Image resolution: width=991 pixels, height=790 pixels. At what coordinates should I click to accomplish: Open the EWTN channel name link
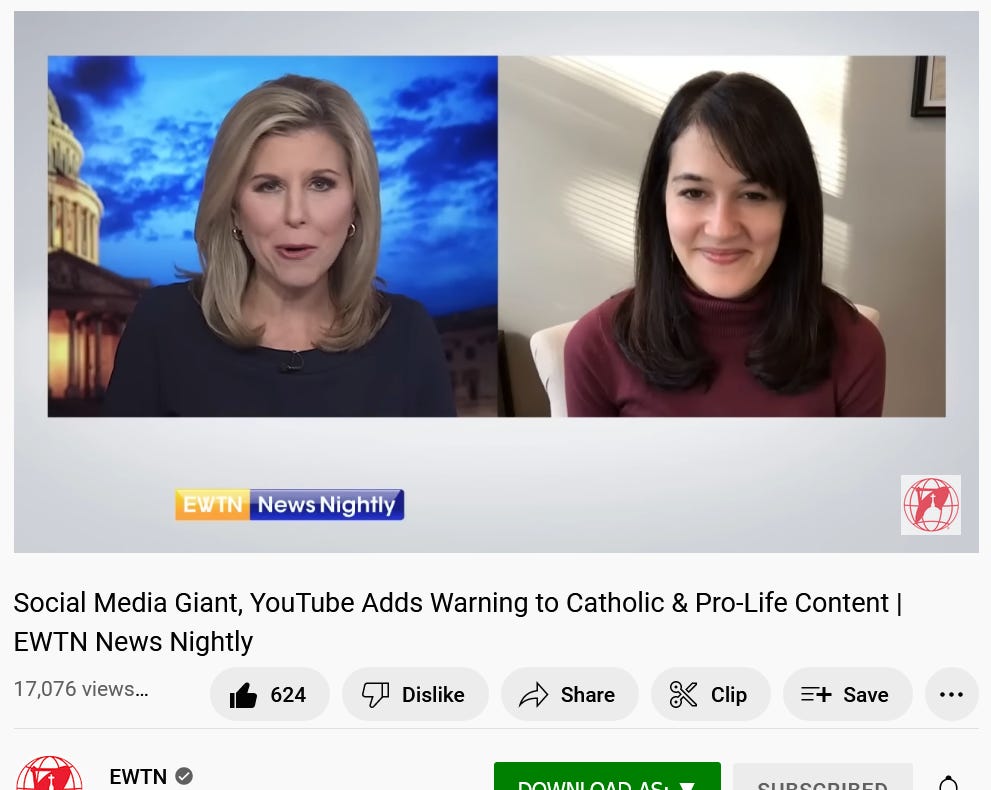pos(138,776)
